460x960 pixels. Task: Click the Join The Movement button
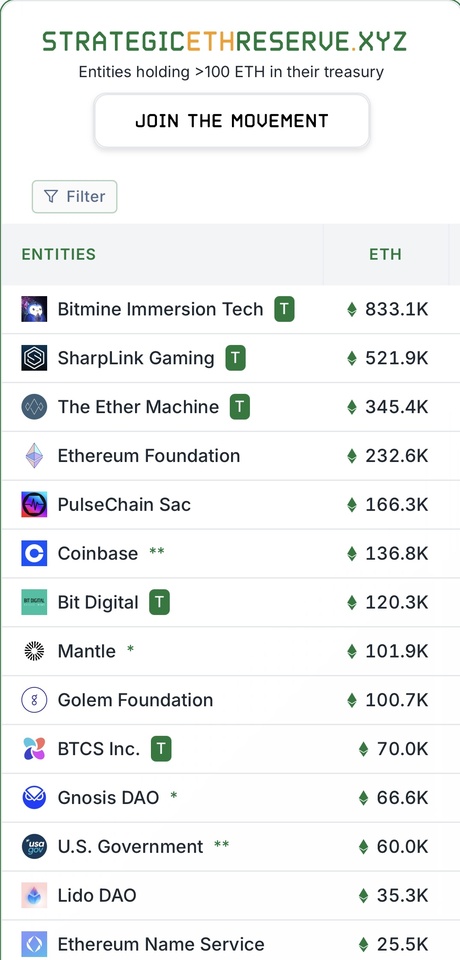[x=232, y=121]
